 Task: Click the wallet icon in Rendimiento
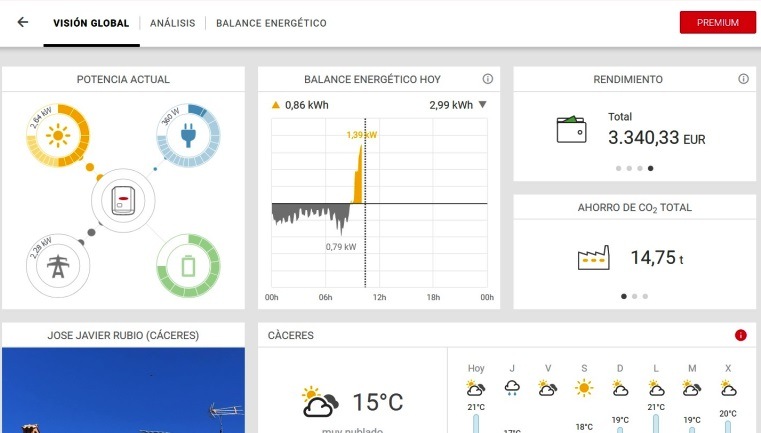pos(571,130)
